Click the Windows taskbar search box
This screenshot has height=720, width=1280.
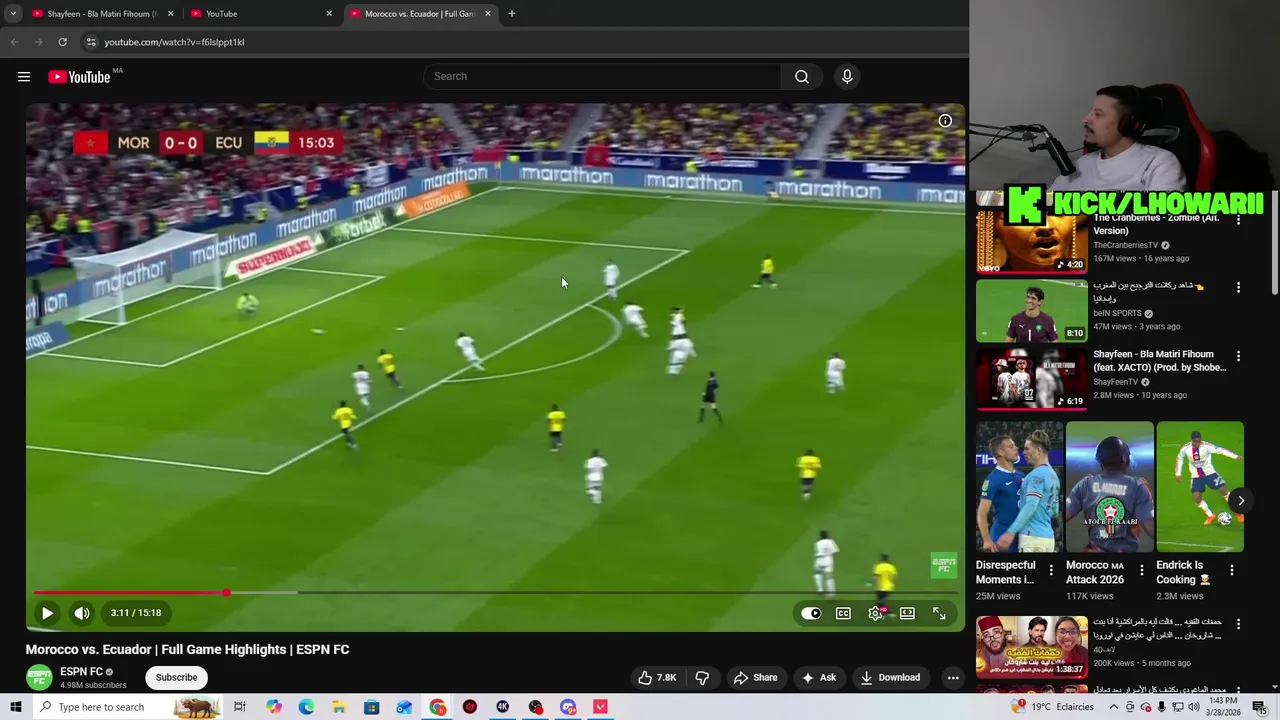click(x=128, y=707)
